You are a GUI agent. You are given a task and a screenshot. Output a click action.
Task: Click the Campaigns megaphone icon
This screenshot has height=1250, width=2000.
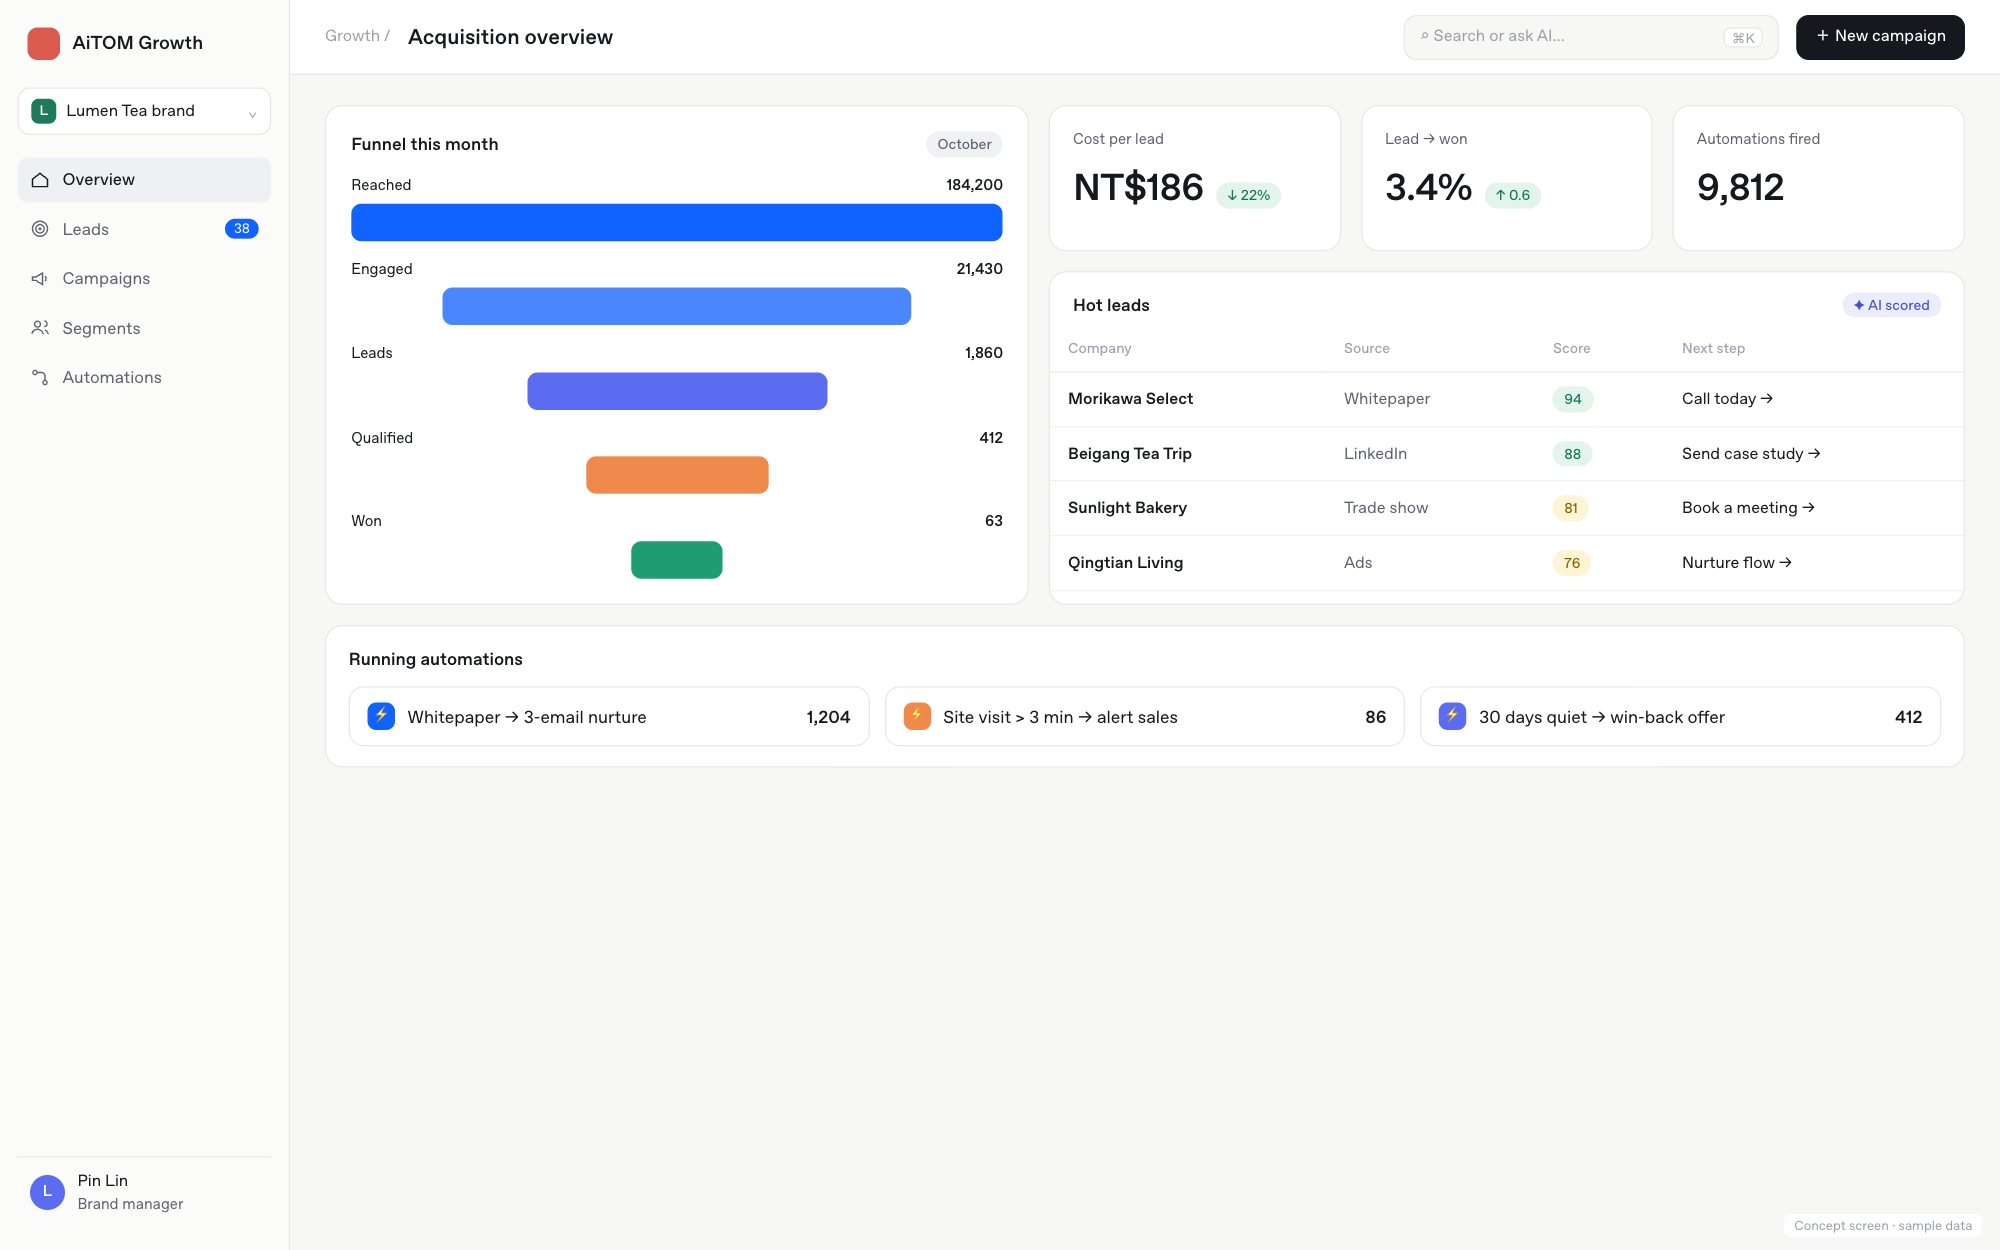(x=40, y=278)
